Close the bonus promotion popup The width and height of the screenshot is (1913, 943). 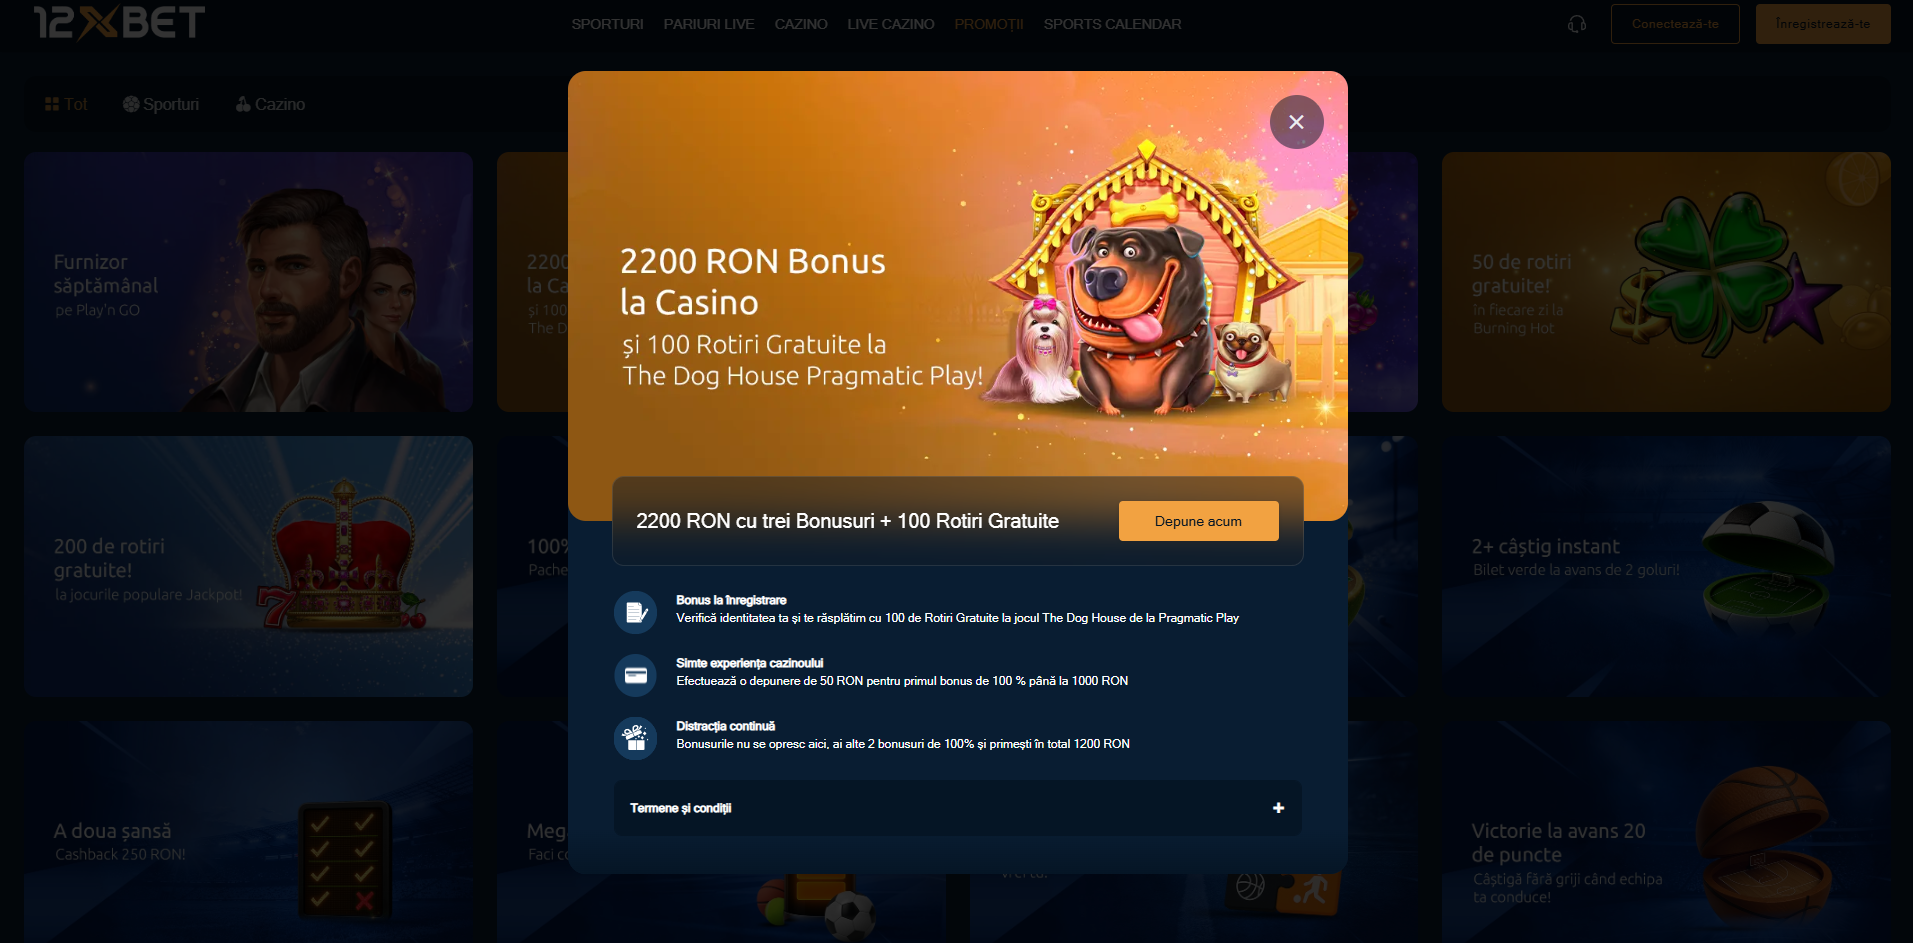coord(1296,122)
